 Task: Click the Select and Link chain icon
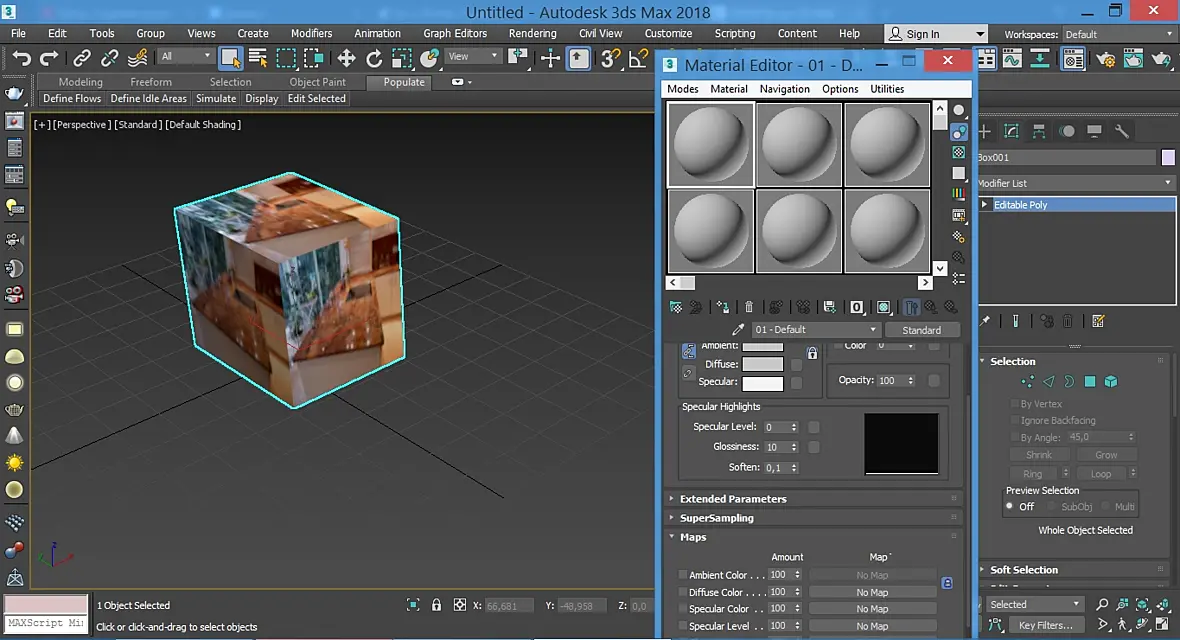point(81,58)
